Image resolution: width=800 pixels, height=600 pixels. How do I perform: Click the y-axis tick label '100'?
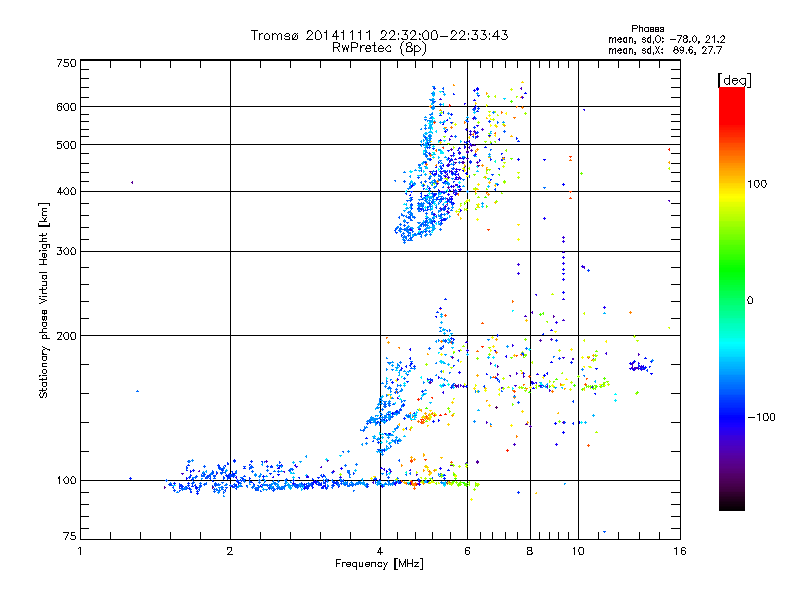(66, 481)
